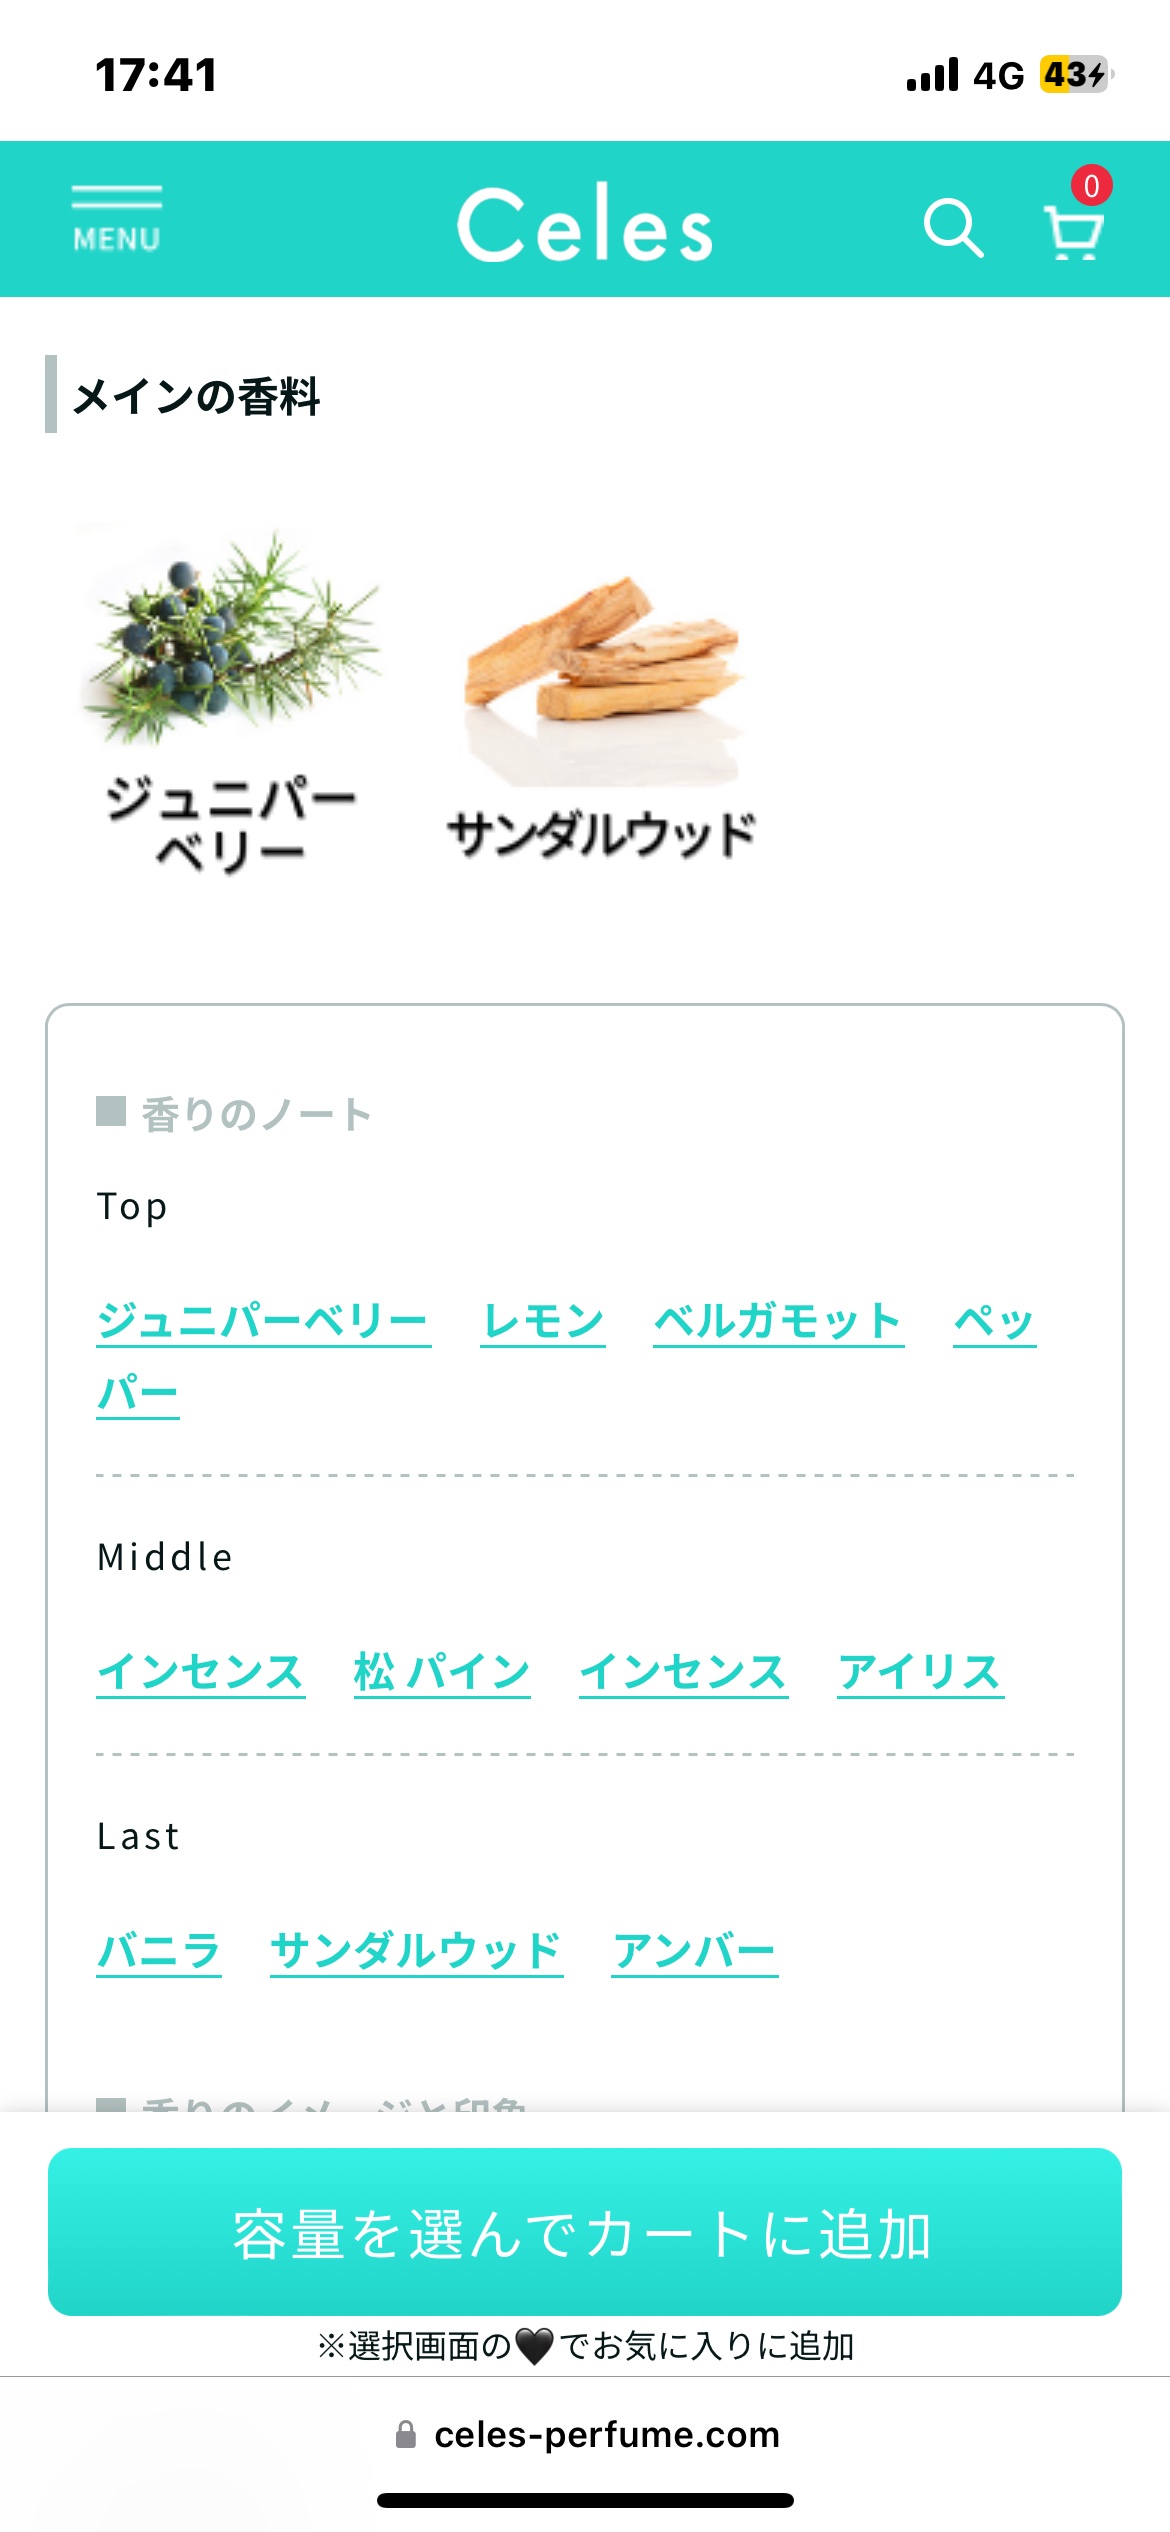The height and width of the screenshot is (2532, 1170).
Task: Select the アンバー note link
Action: tap(695, 1951)
